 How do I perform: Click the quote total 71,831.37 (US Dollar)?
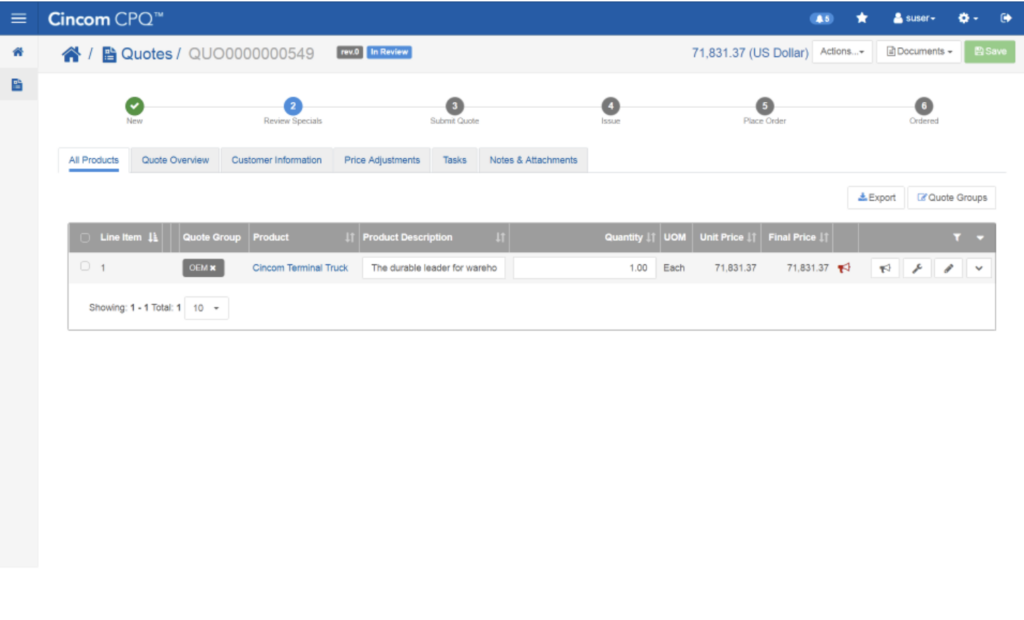[750, 53]
